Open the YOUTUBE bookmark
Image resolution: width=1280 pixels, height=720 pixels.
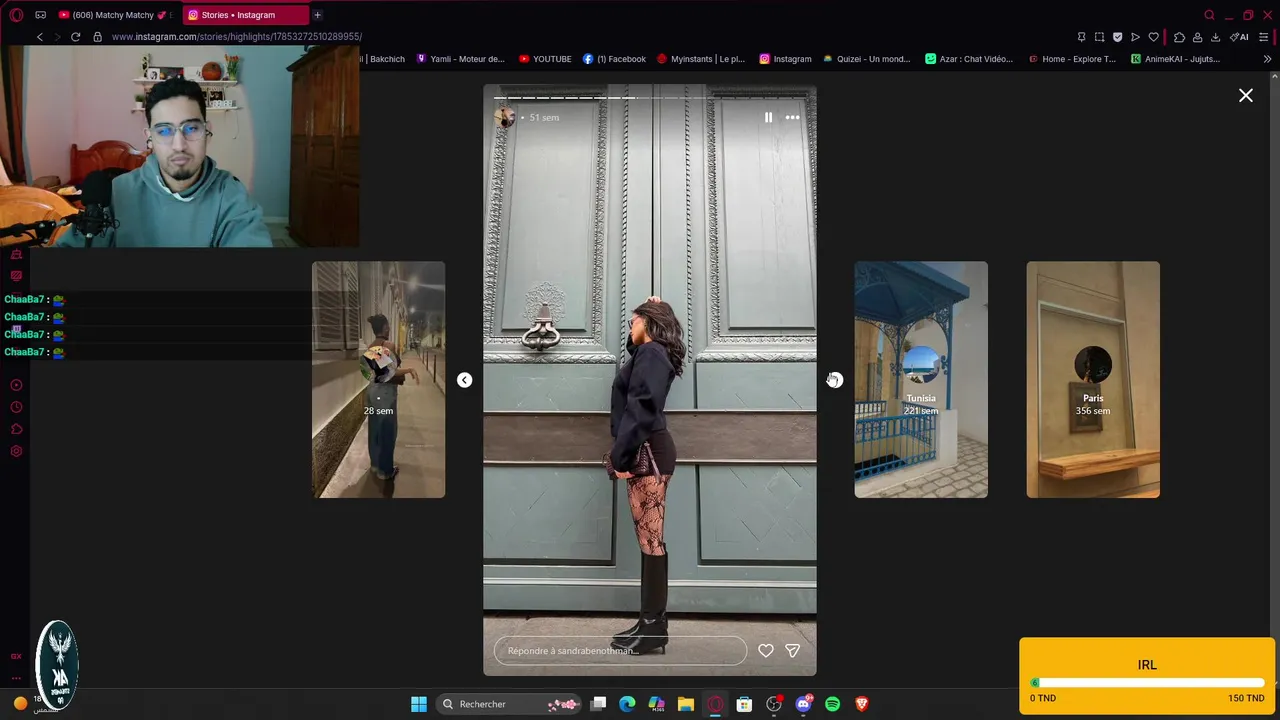click(x=545, y=59)
